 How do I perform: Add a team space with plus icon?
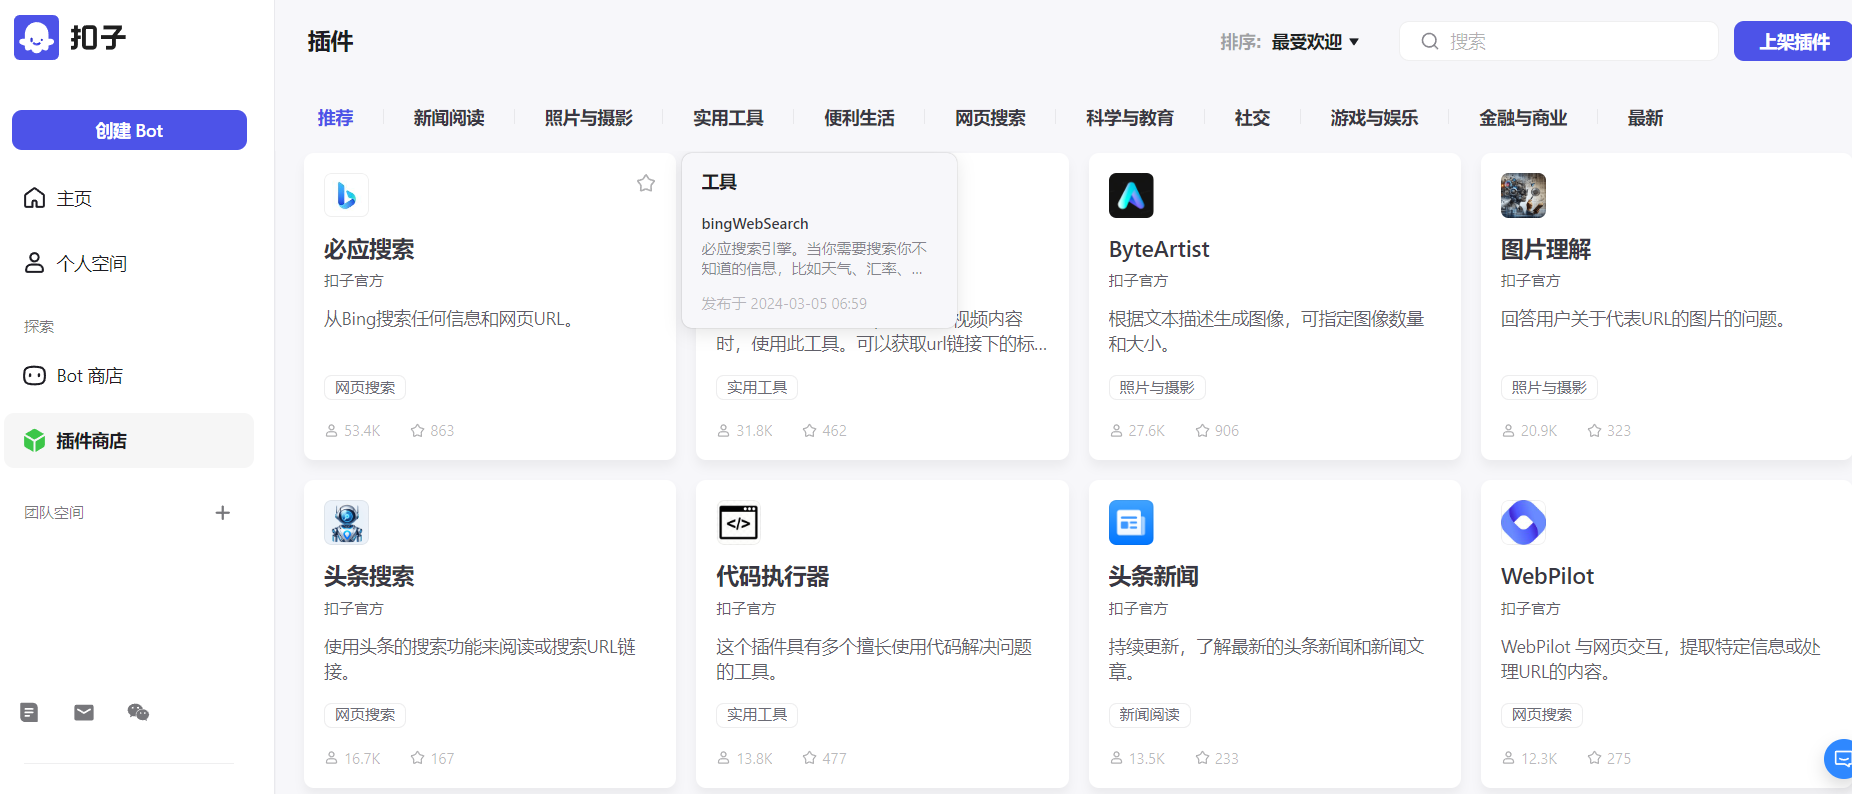point(223,513)
